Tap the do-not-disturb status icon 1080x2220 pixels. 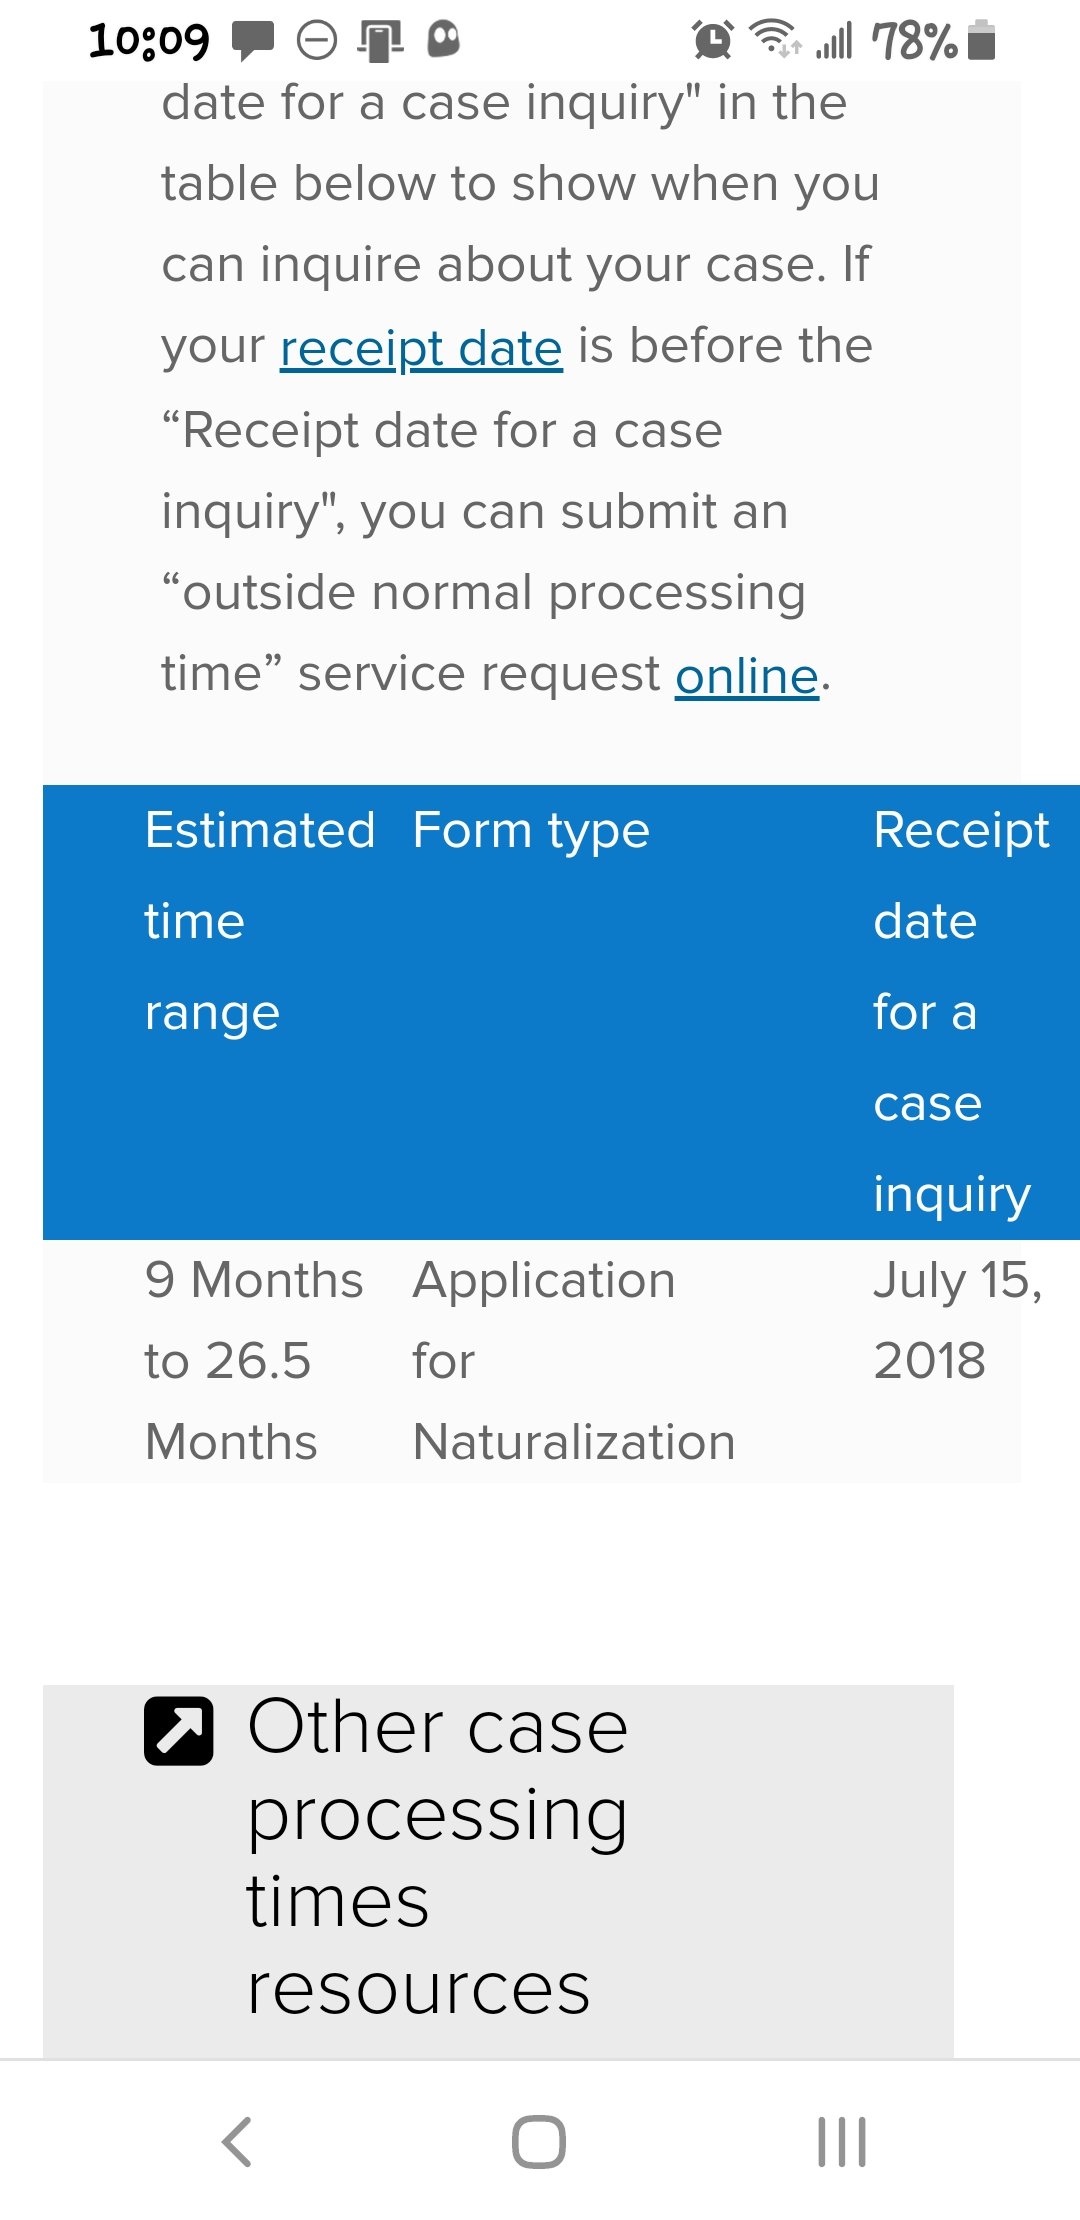click(x=317, y=41)
